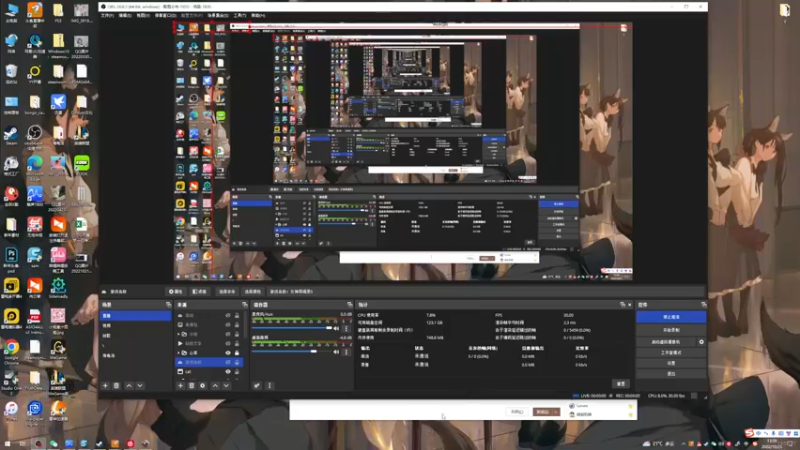
Task: Open the mixer dock three-dot menu at the bottom
Action: click(269, 386)
